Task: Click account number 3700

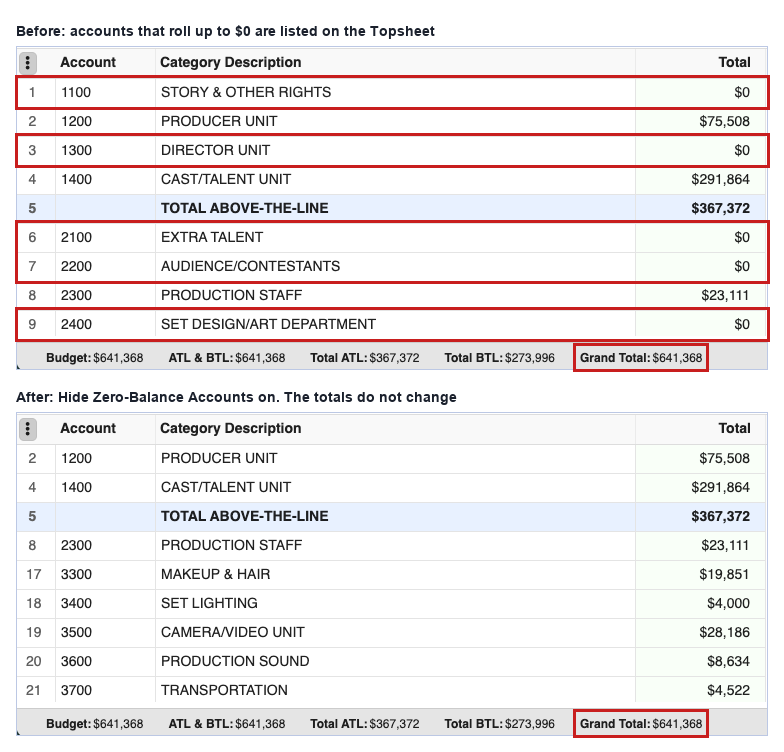Action: click(76, 690)
